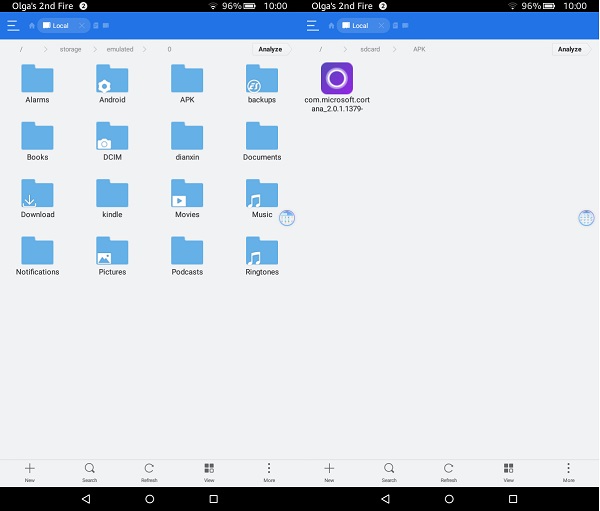Open the Podcasts folder

point(187,256)
